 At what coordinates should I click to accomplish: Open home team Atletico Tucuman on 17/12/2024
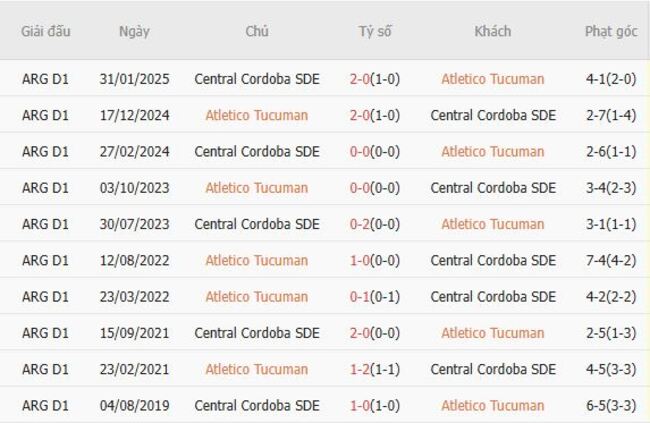257,115
